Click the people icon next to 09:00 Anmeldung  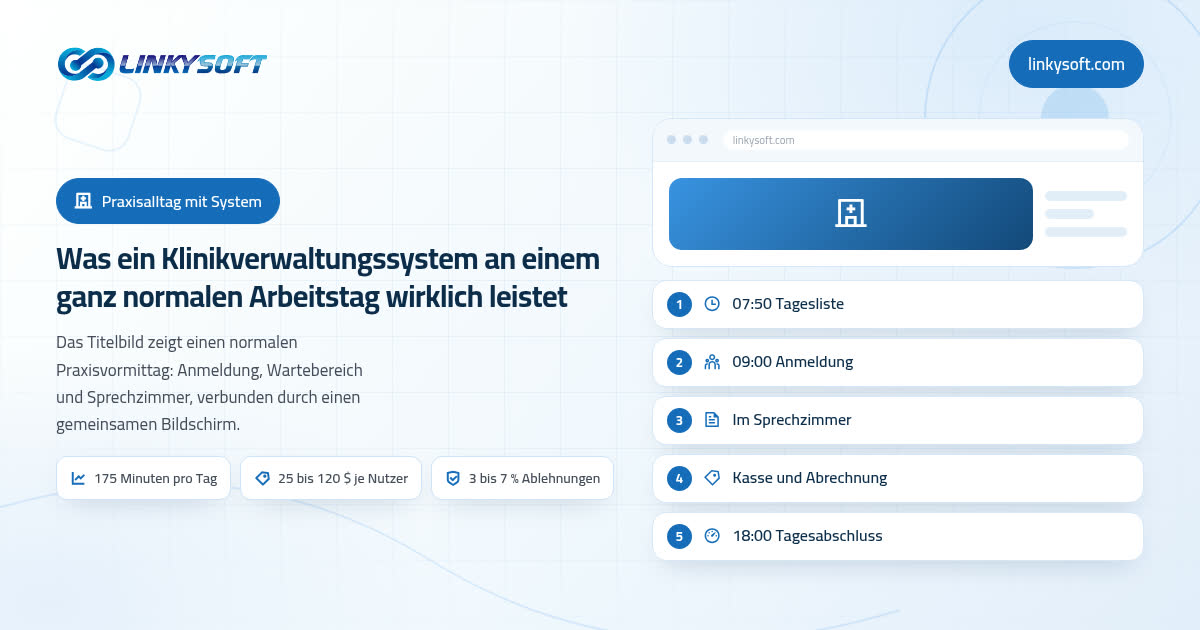[712, 362]
